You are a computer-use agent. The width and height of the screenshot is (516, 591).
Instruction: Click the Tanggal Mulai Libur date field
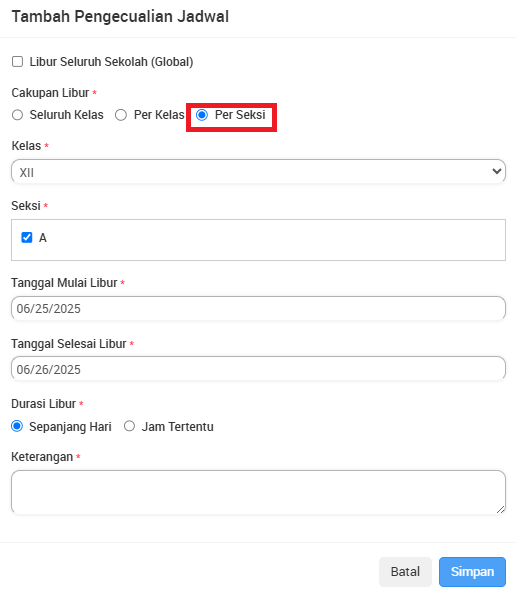click(258, 308)
